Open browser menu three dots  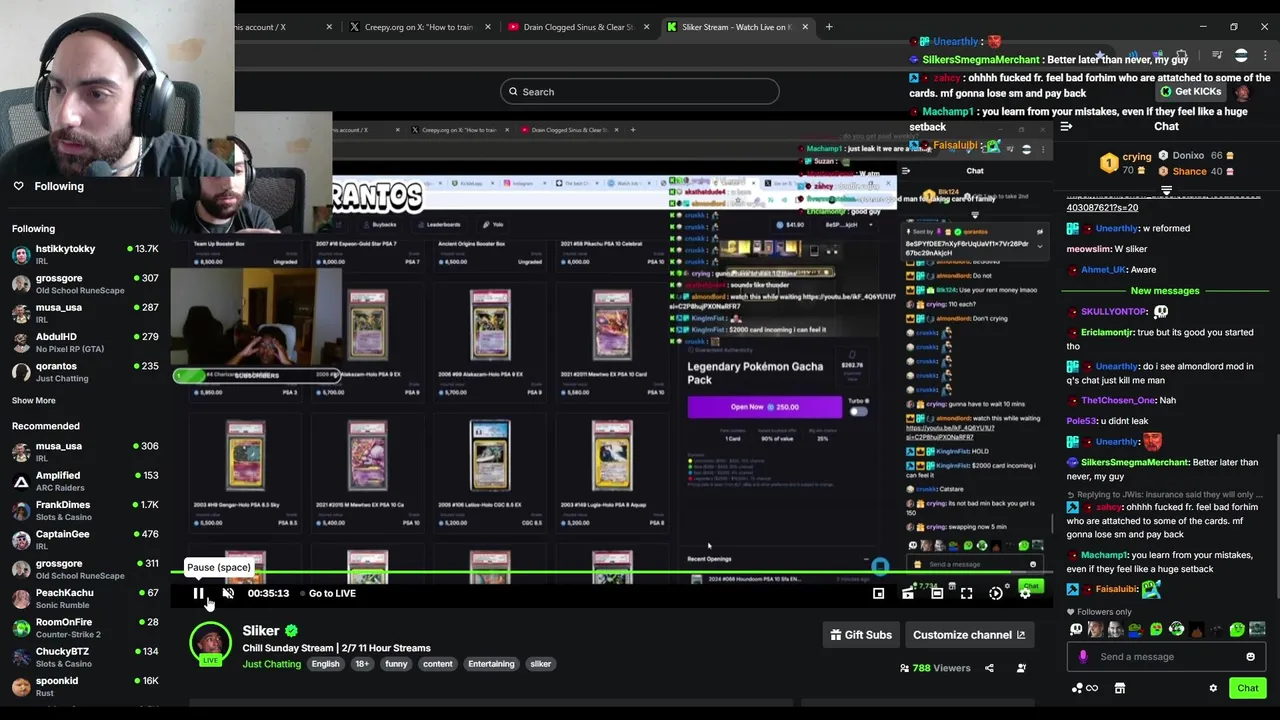[1265, 56]
